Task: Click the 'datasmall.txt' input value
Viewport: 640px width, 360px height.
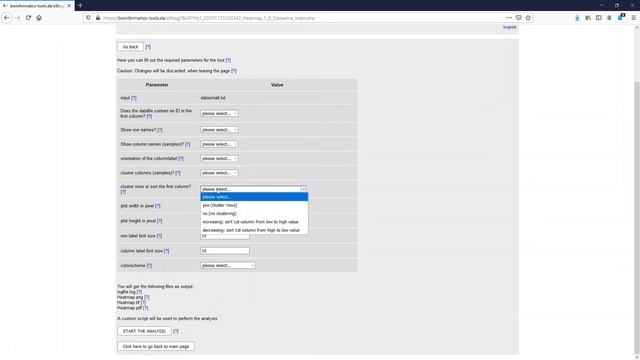Action: pyautogui.click(x=213, y=98)
